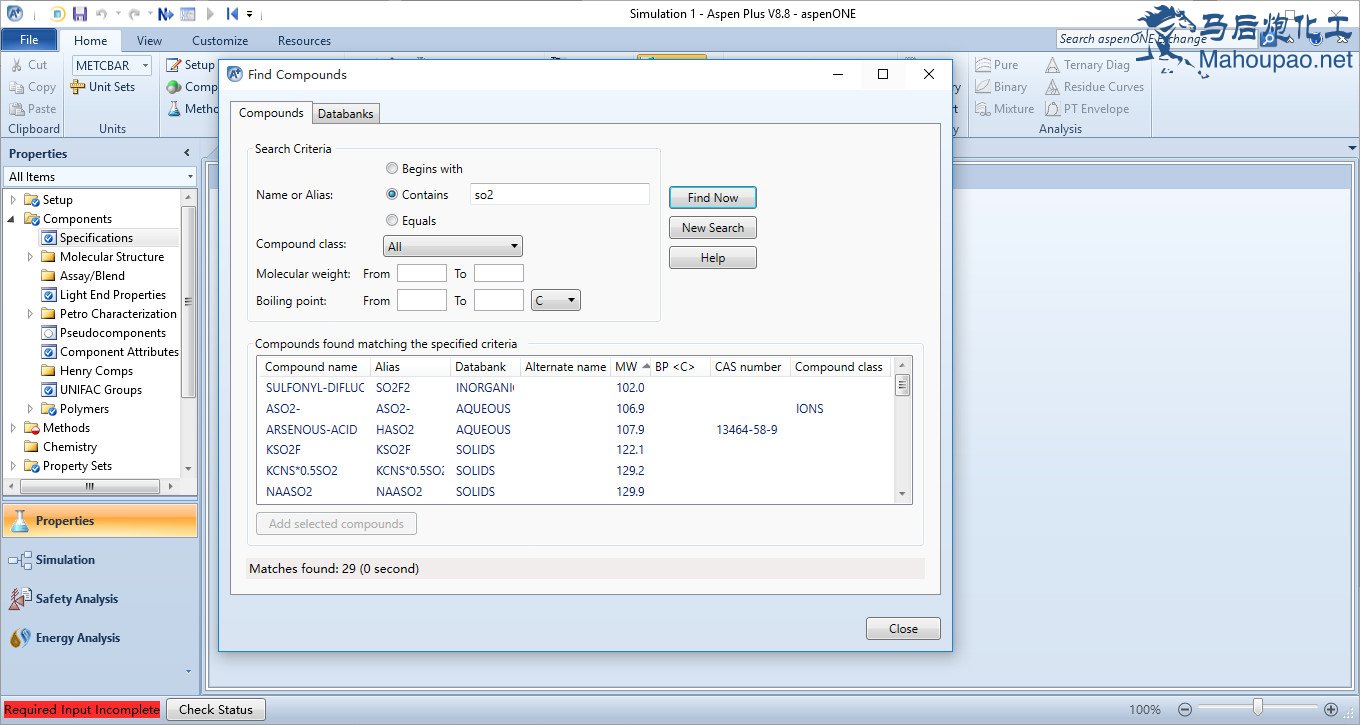
Task: Click the Required Input Incomplete status
Action: click(x=82, y=710)
